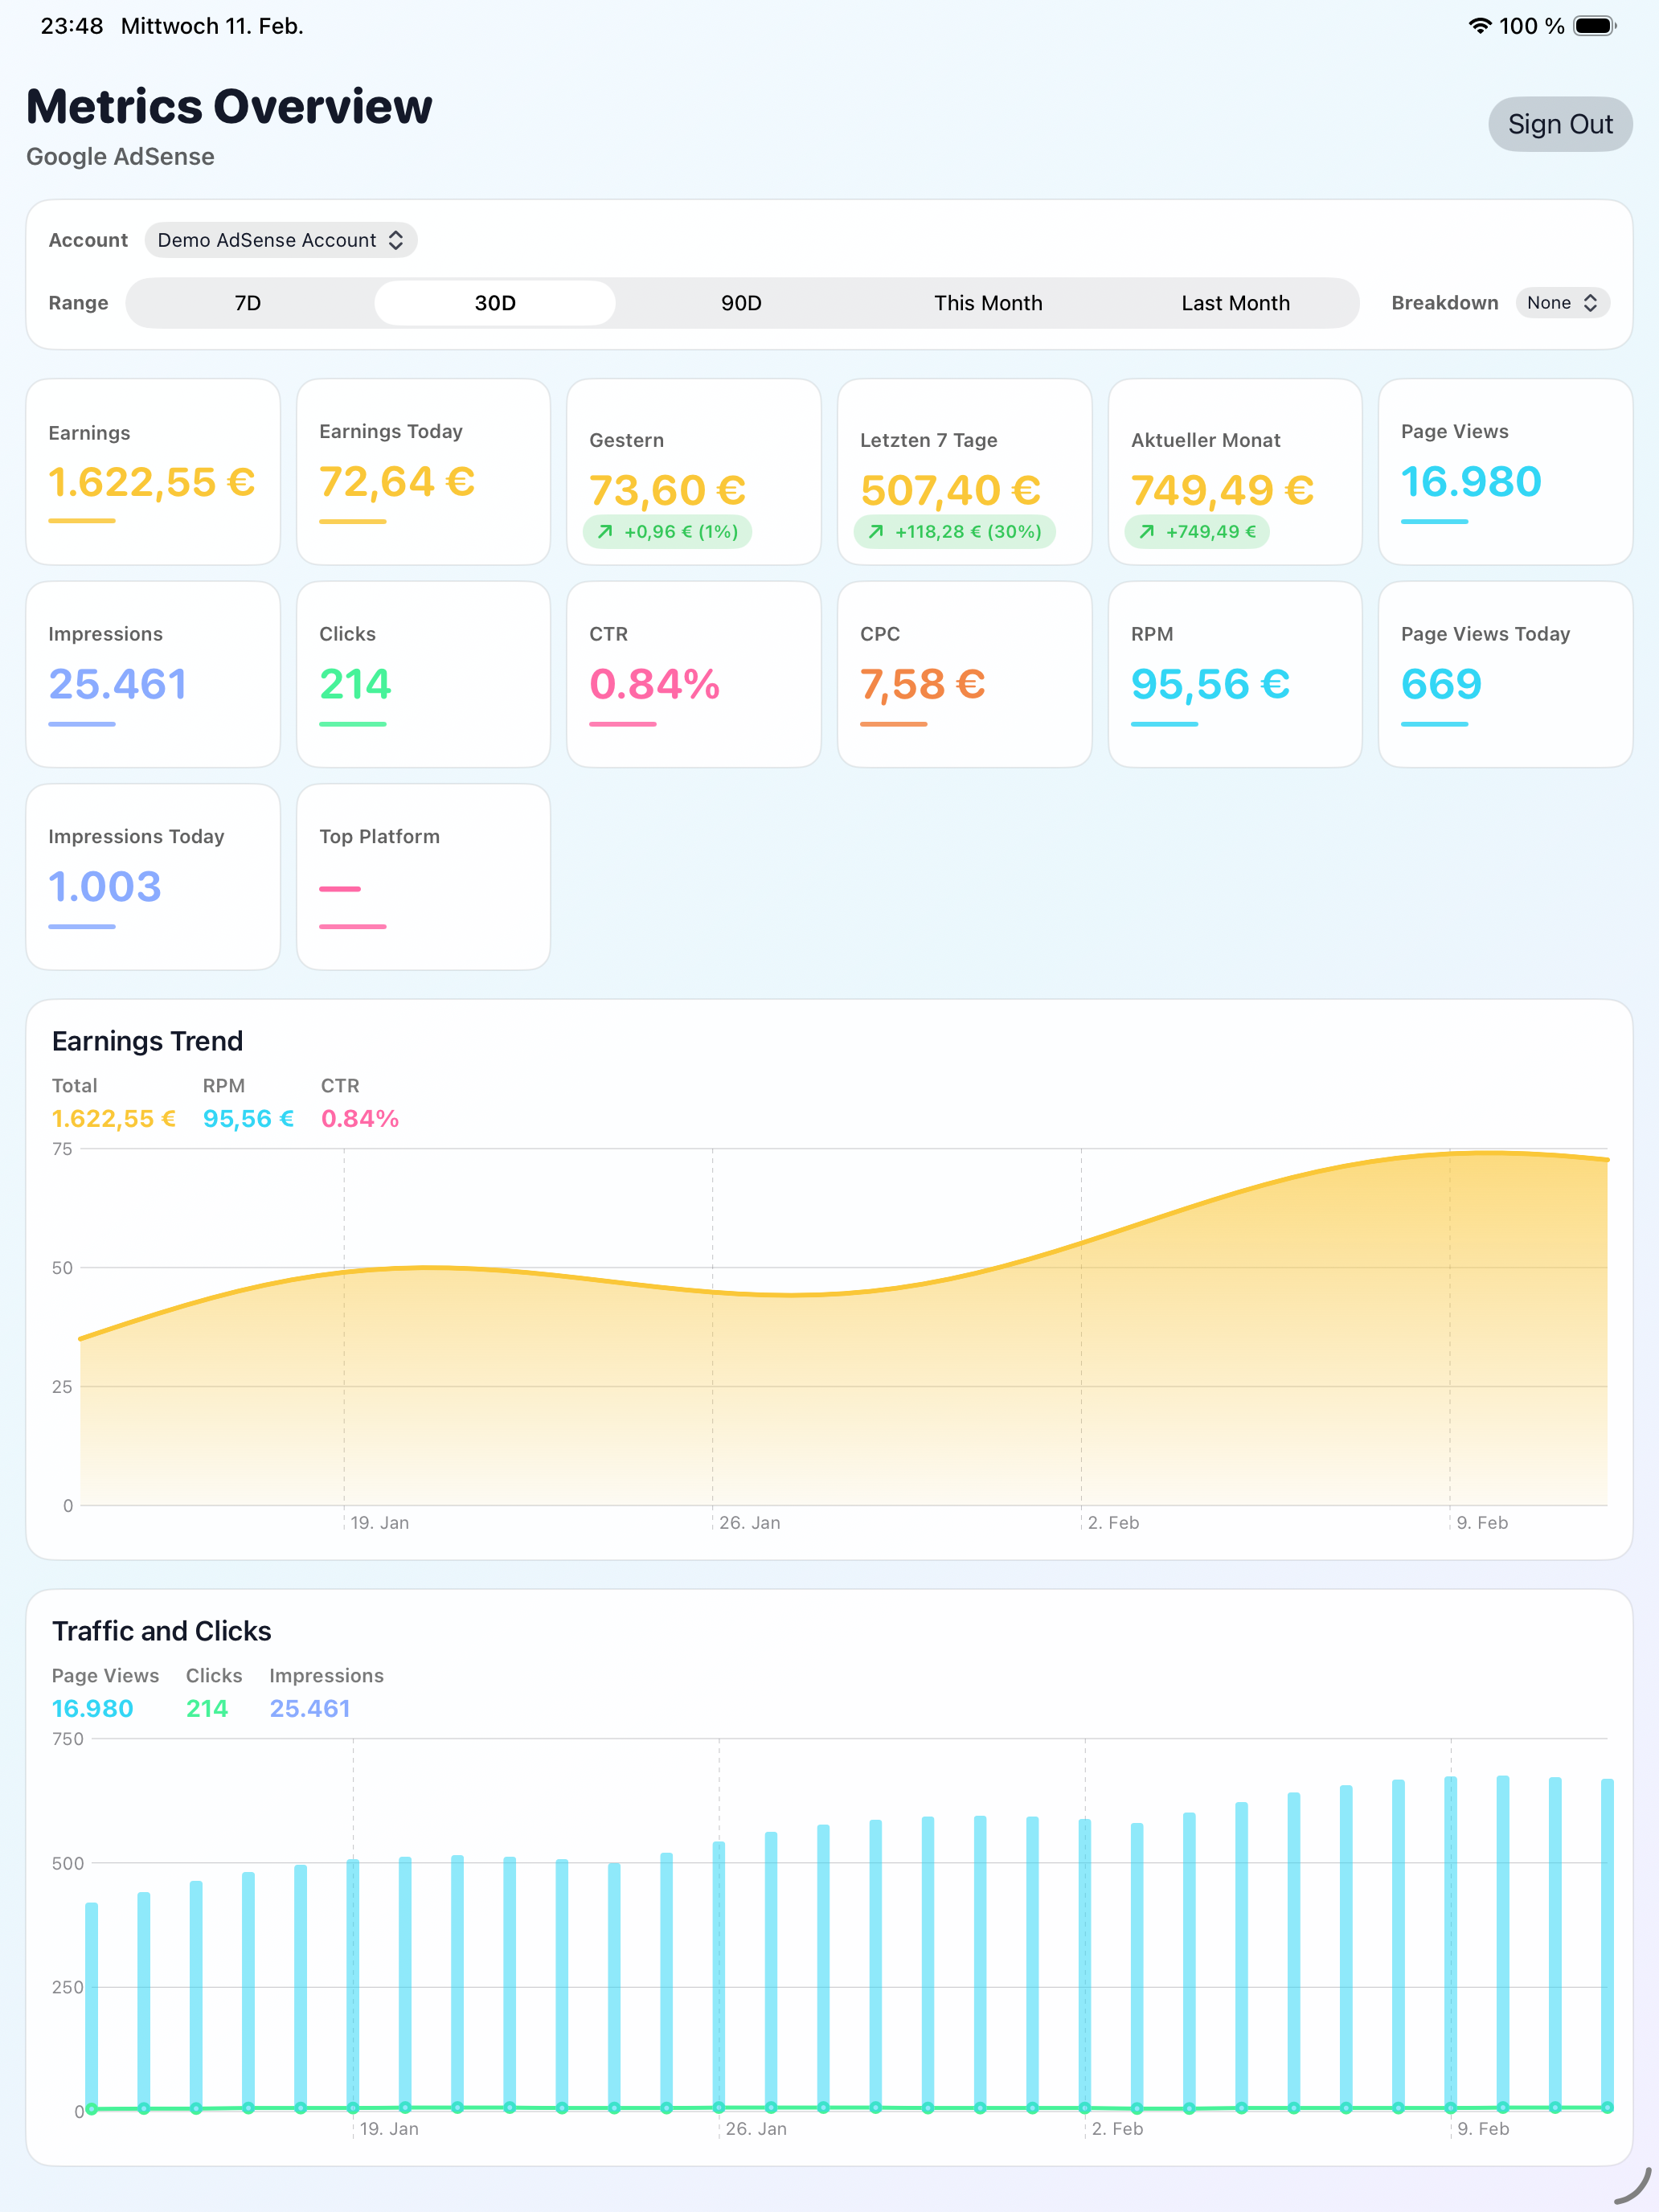Click the Wi-Fi icon in status bar
The image size is (1659, 2212).
tap(1482, 26)
